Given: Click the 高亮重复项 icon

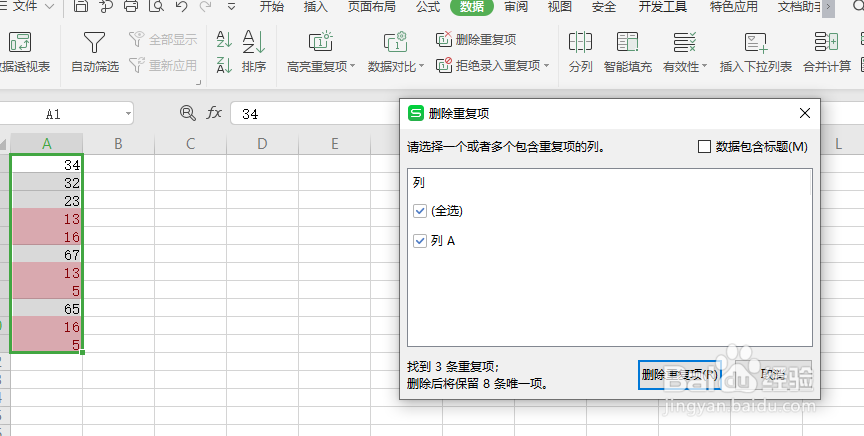Looking at the screenshot, I should (320, 42).
